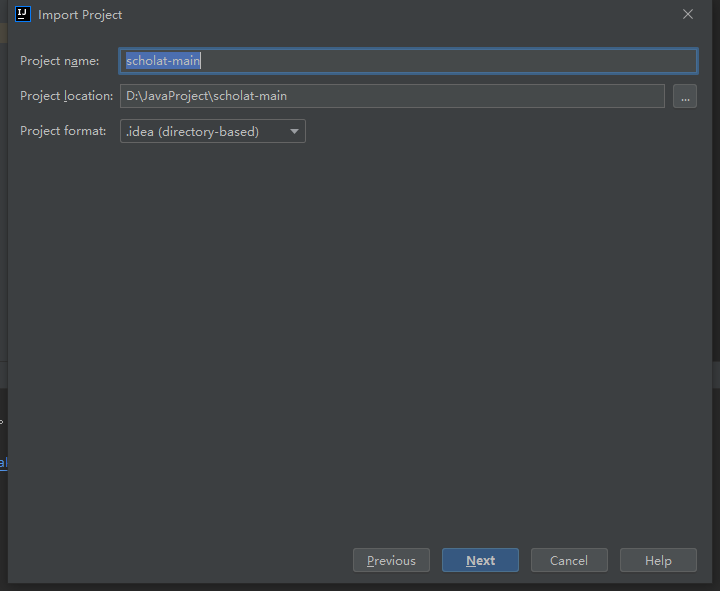Expand the Project format dropdown
Image resolution: width=720 pixels, height=591 pixels.
pyautogui.click(x=213, y=131)
